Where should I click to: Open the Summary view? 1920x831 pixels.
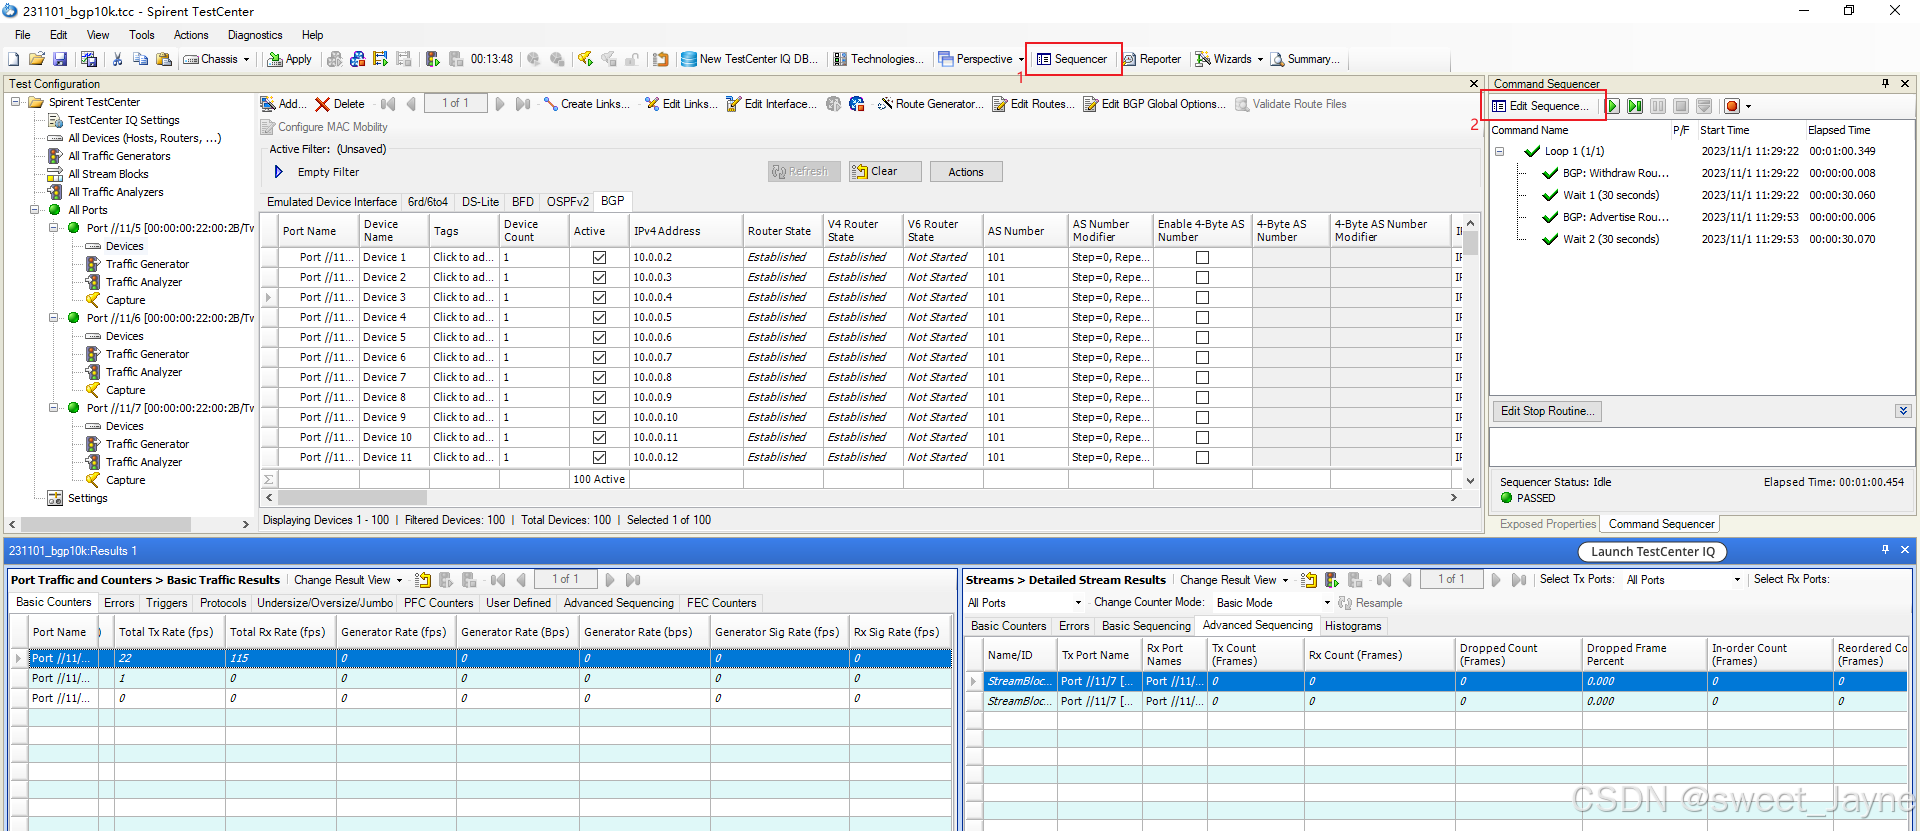click(1305, 59)
